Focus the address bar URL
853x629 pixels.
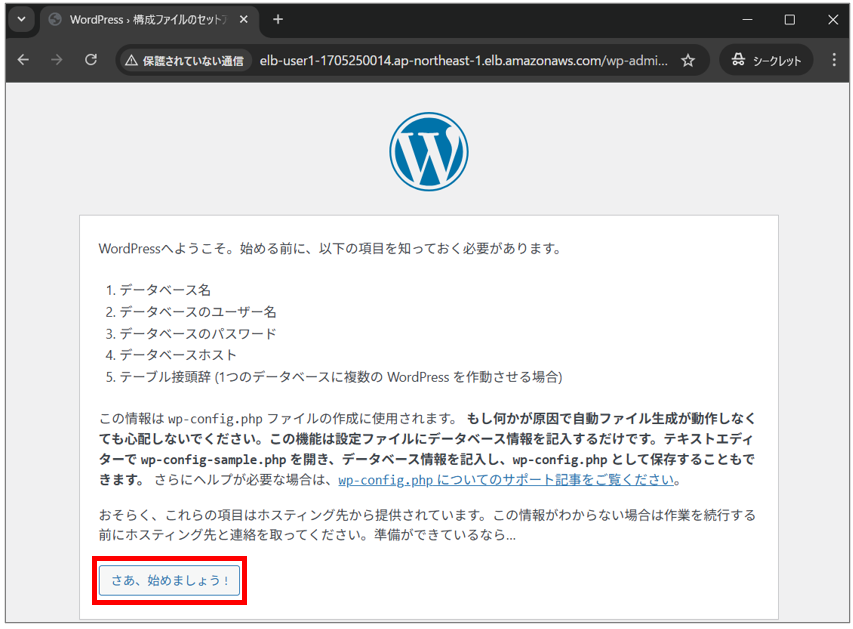click(463, 60)
